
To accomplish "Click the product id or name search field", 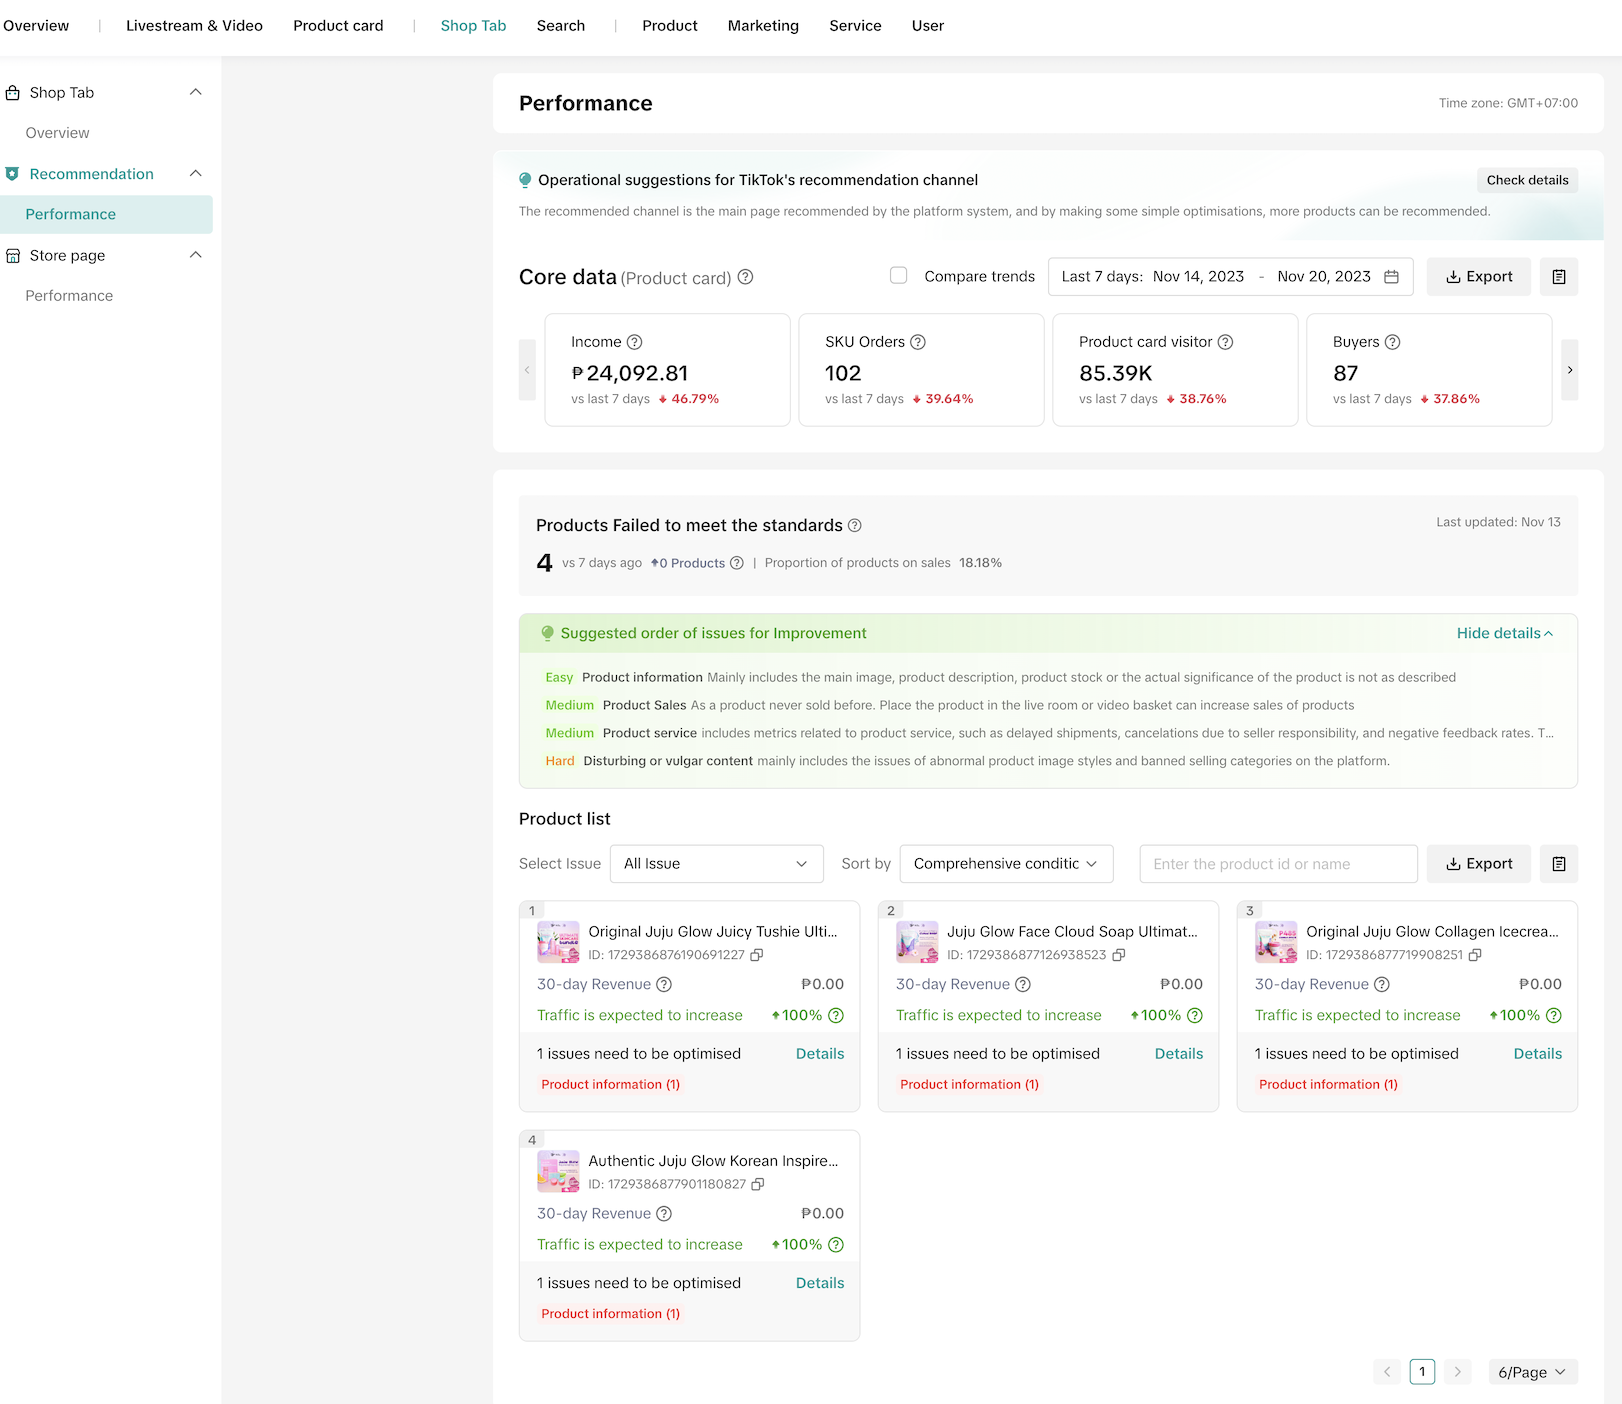I will (1278, 864).
